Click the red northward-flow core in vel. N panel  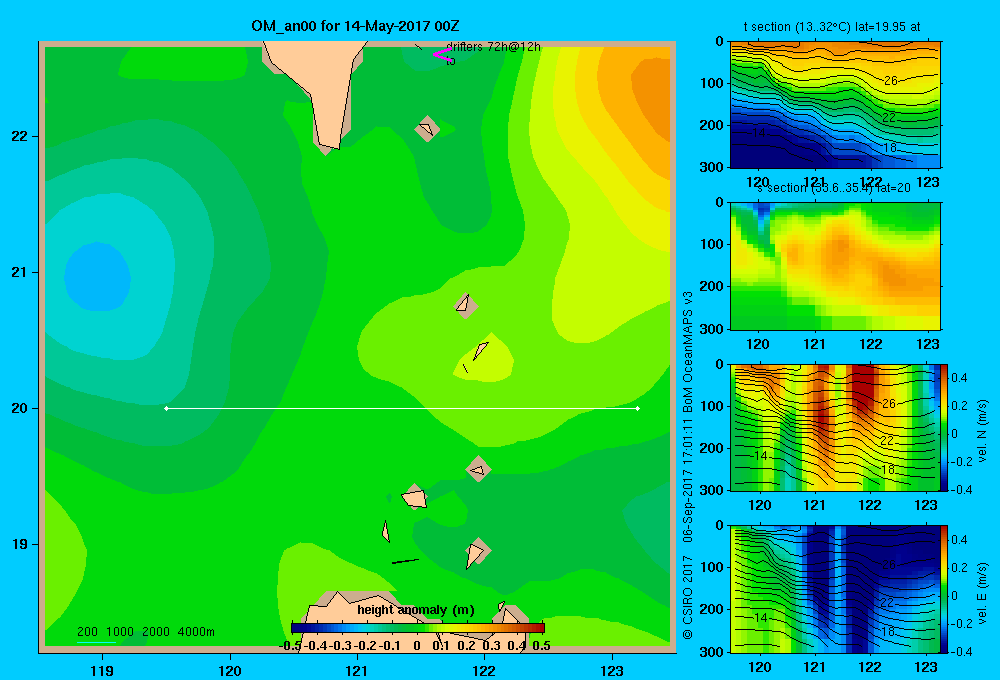tap(865, 386)
